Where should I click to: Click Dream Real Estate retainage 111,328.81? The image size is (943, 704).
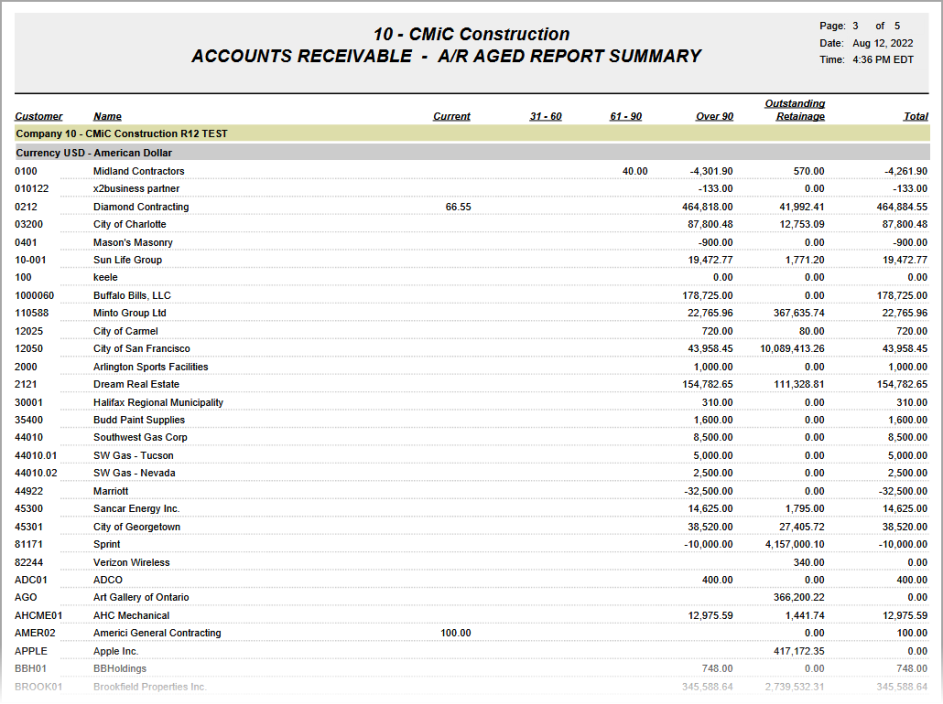click(x=799, y=384)
